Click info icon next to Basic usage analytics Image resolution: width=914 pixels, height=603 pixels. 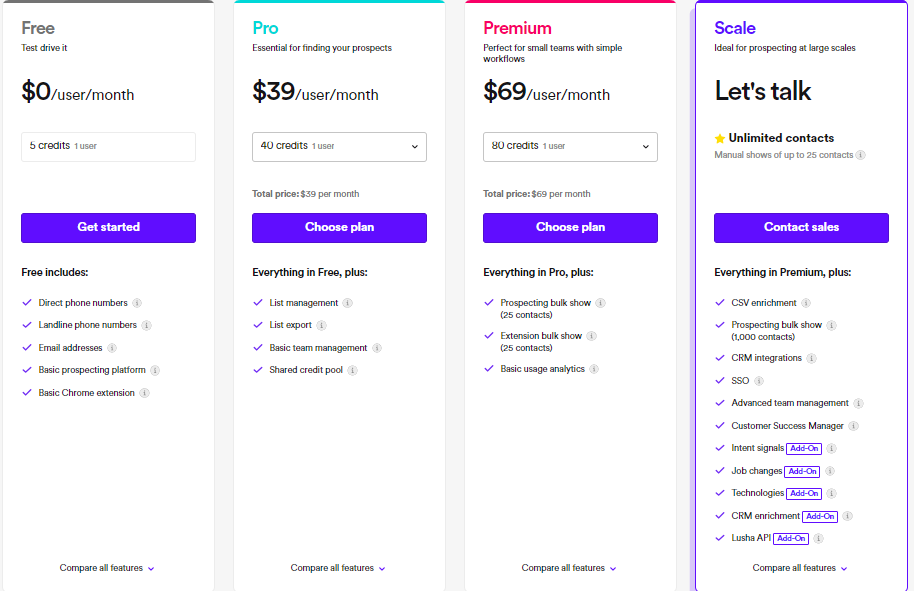pos(594,369)
